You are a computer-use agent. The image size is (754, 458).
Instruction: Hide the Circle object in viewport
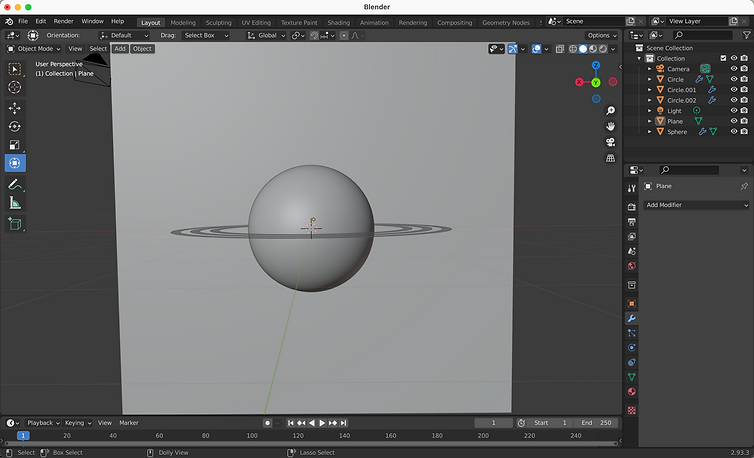[x=734, y=79]
